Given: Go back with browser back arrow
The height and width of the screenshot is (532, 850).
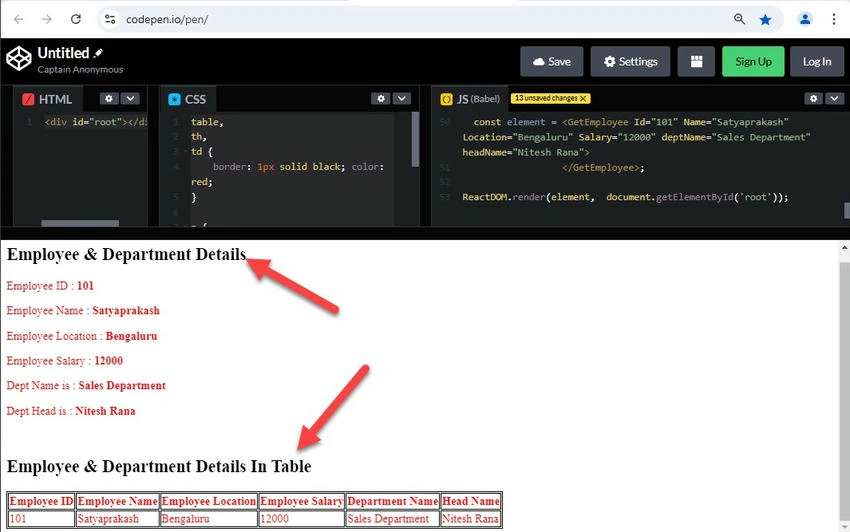Looking at the screenshot, I should click(18, 20).
